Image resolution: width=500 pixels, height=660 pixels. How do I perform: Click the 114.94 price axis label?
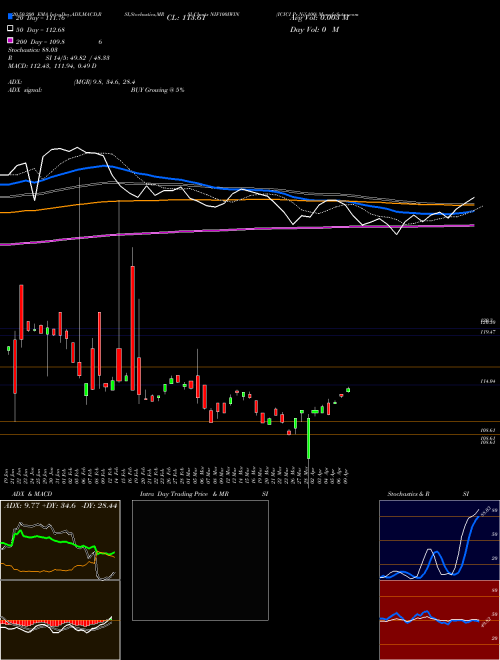[488, 381]
